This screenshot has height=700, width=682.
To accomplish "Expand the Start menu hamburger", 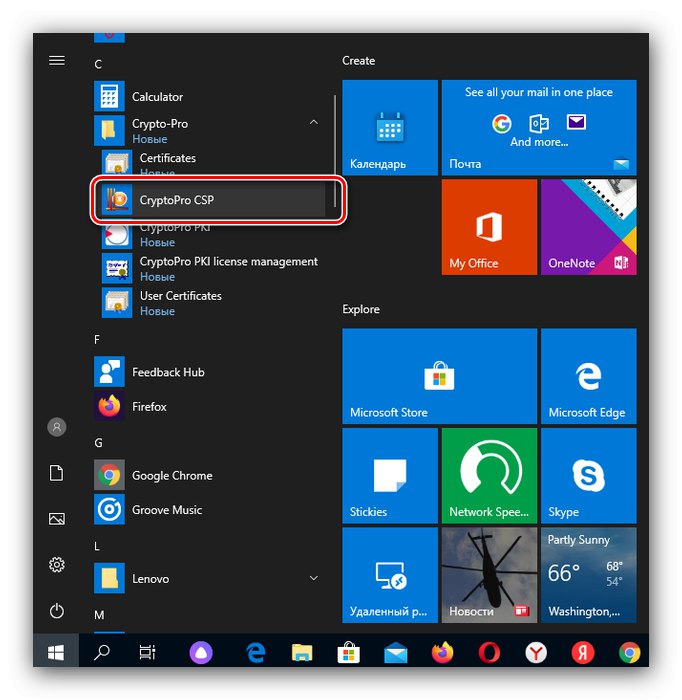I will click(57, 60).
